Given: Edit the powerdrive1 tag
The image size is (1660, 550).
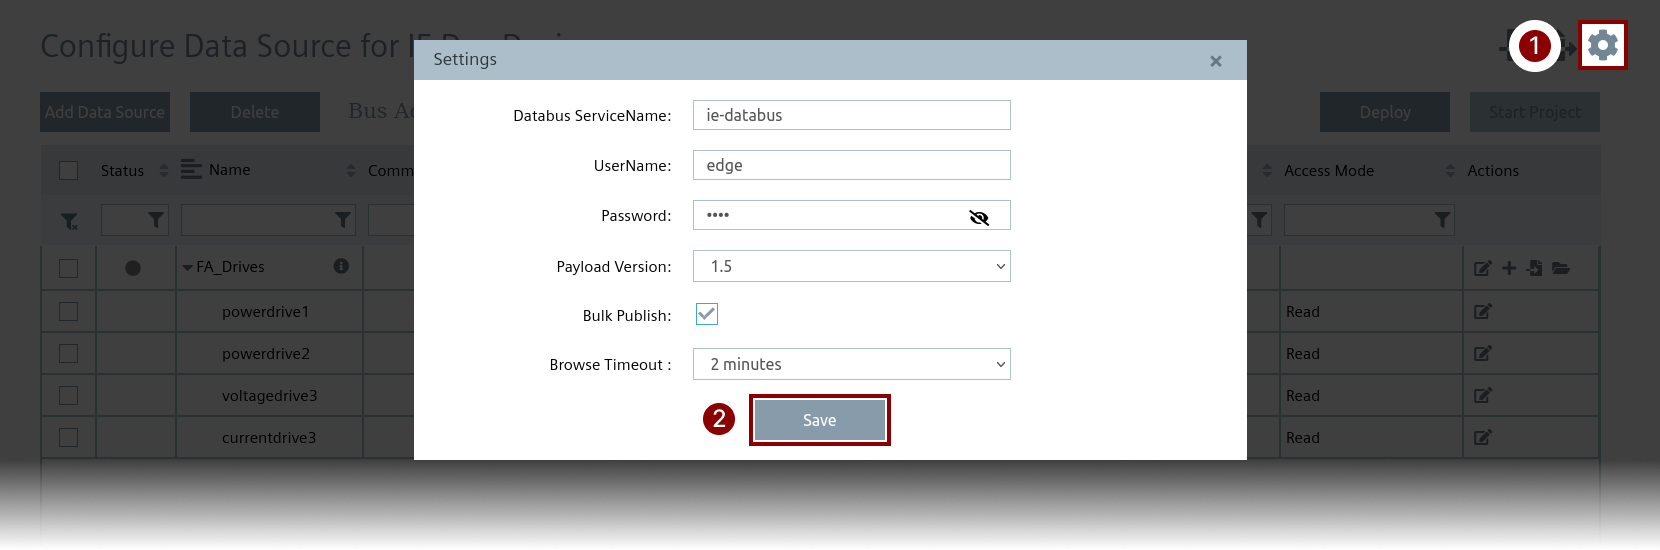Looking at the screenshot, I should (x=1483, y=312).
